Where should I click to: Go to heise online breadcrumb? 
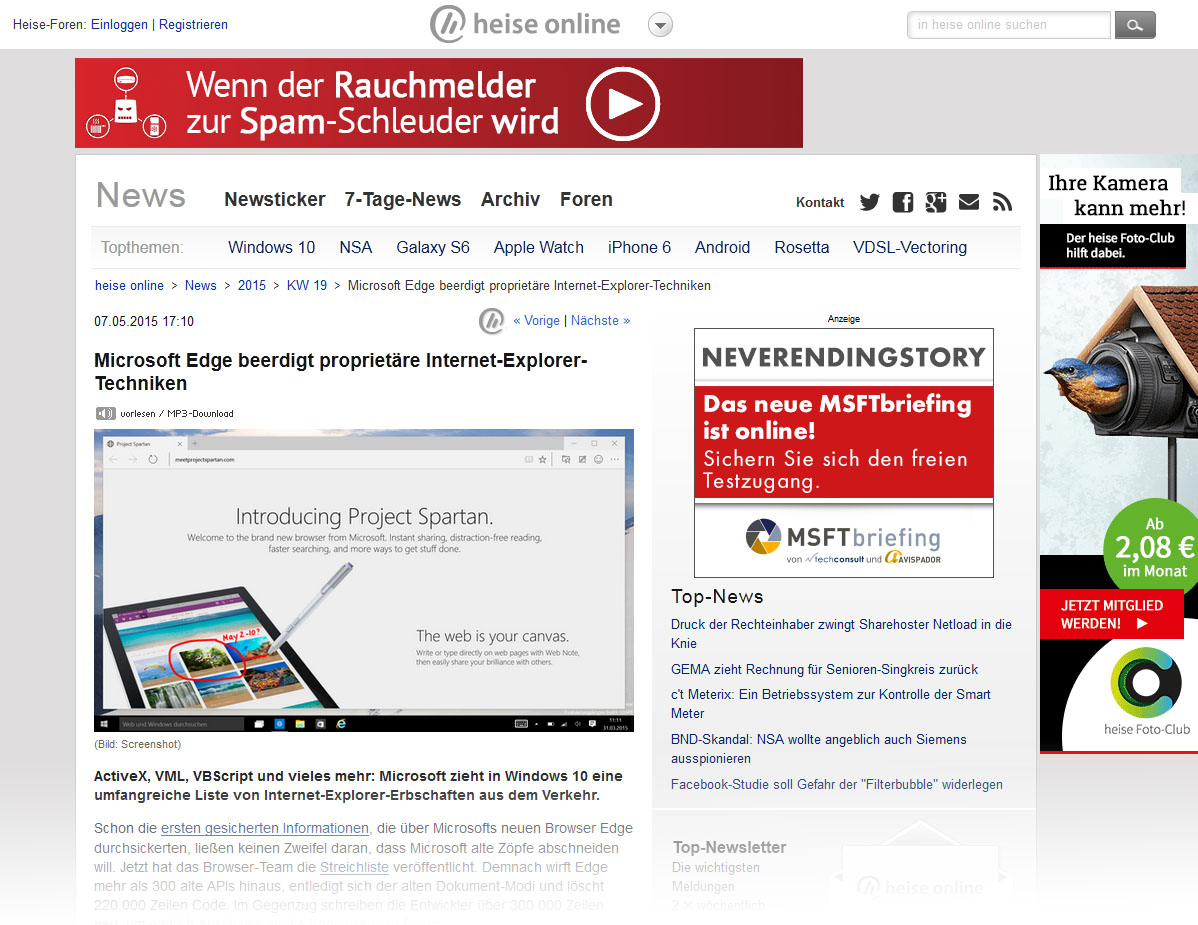(129, 286)
